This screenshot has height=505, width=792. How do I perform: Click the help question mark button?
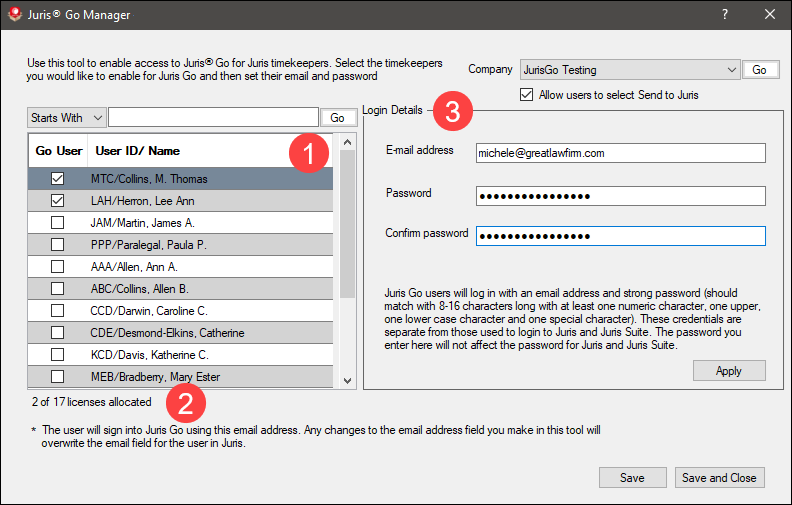tap(725, 15)
